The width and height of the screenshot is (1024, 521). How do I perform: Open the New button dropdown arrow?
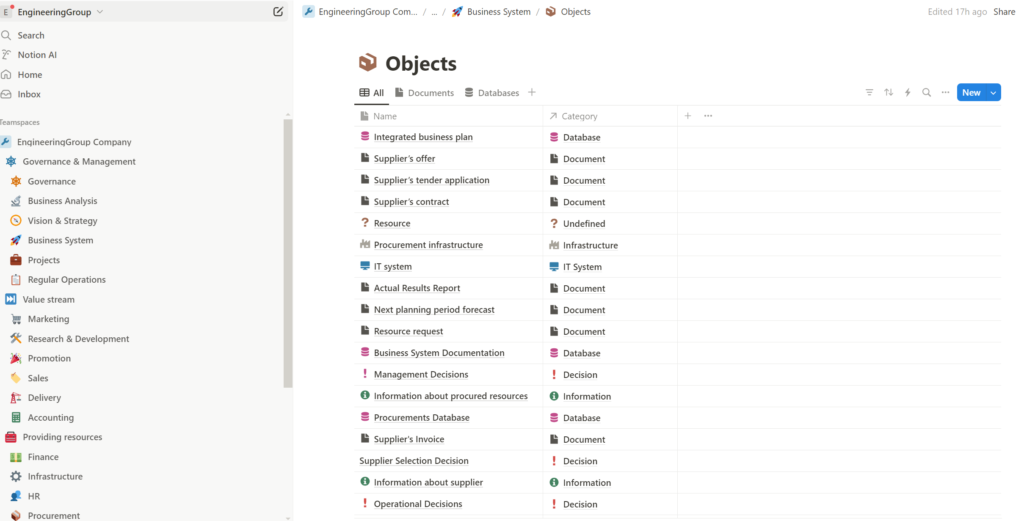point(993,93)
